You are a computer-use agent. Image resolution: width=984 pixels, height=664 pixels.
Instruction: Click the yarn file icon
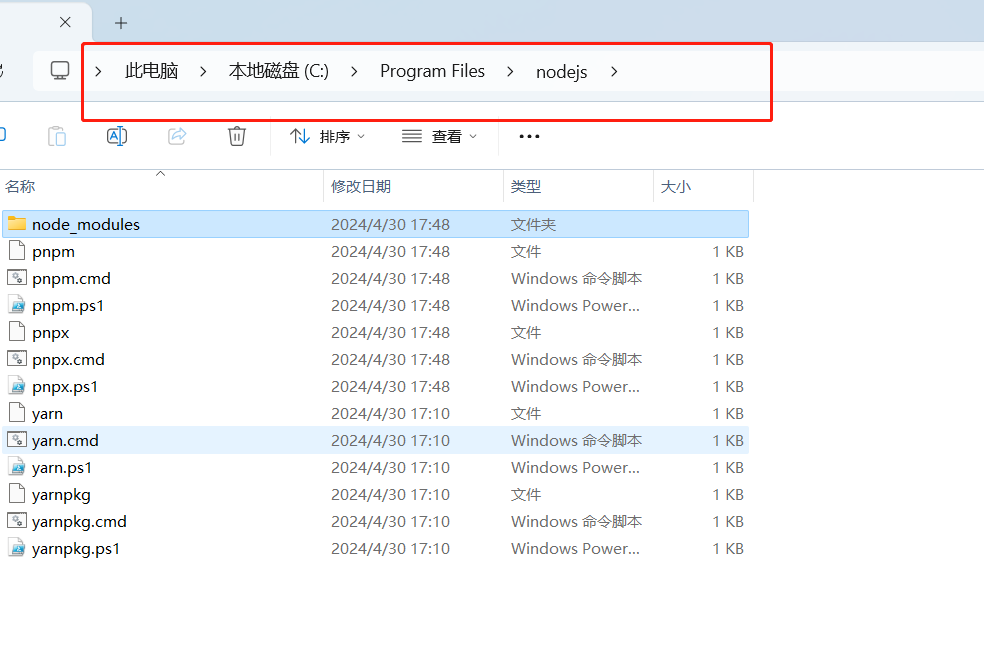17,412
